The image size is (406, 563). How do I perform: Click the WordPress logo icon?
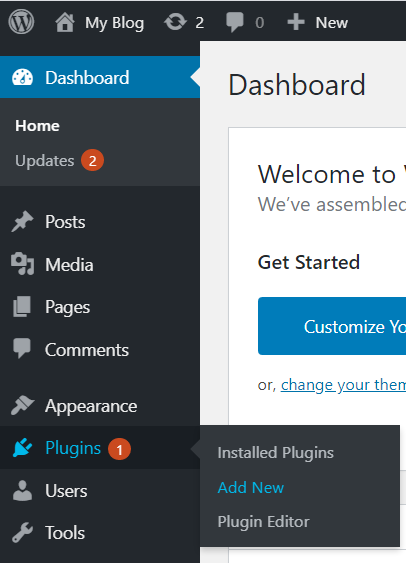(21, 22)
